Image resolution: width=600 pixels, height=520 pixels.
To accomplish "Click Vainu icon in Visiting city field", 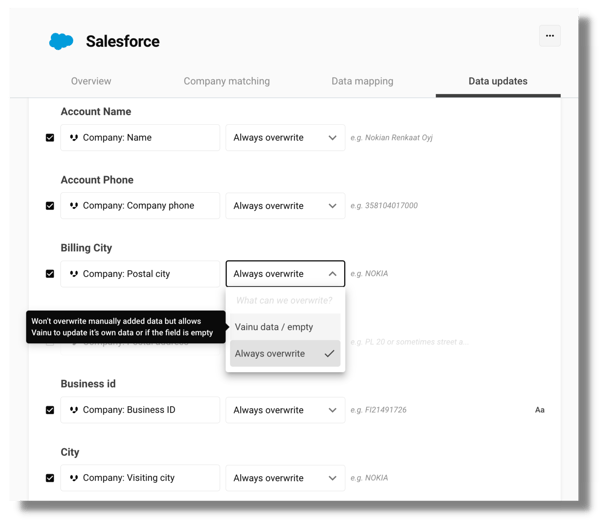I will click(74, 478).
